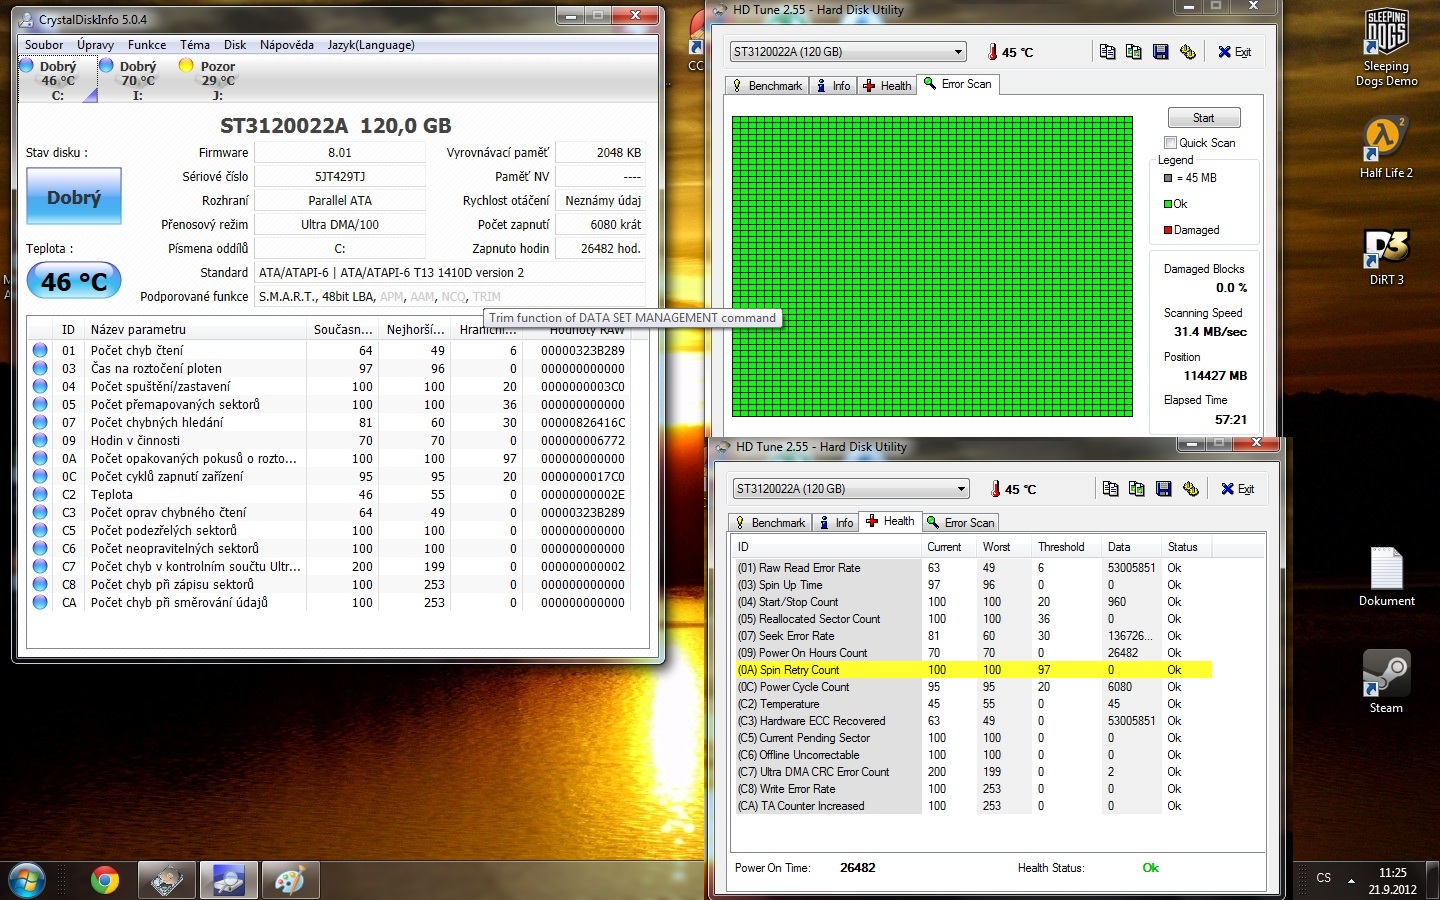Screen dimensions: 1440x900
Task: Copy text info icon in lower HD Tune
Action: 1110,489
